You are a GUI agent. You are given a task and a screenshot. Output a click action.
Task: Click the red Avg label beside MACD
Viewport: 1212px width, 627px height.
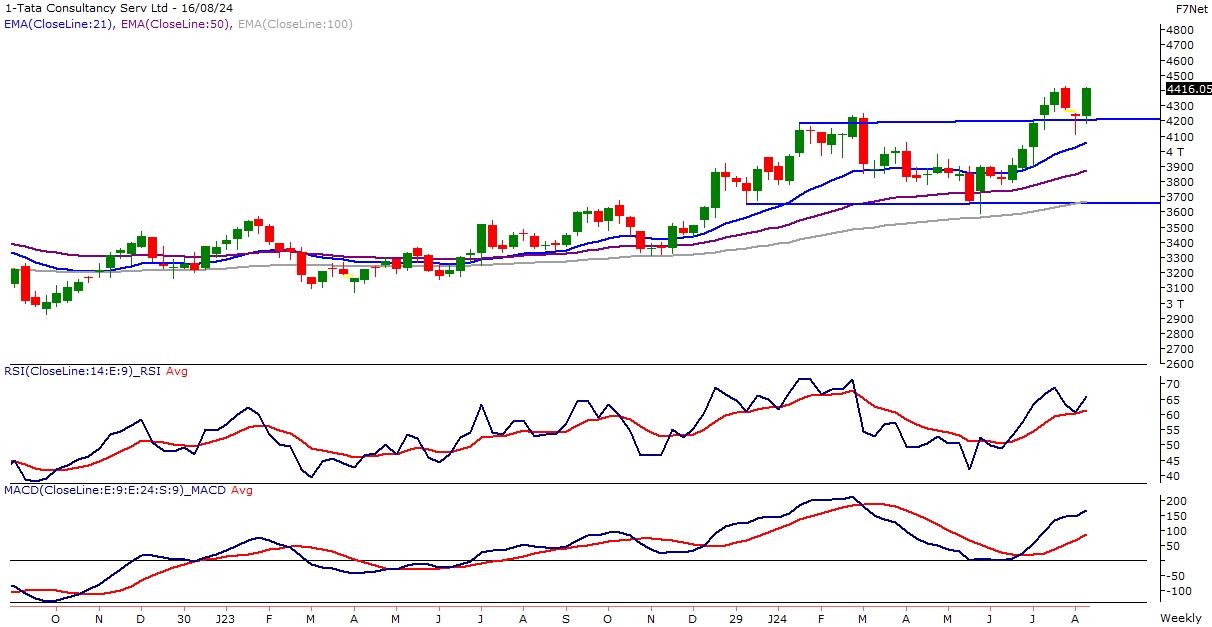(x=242, y=490)
